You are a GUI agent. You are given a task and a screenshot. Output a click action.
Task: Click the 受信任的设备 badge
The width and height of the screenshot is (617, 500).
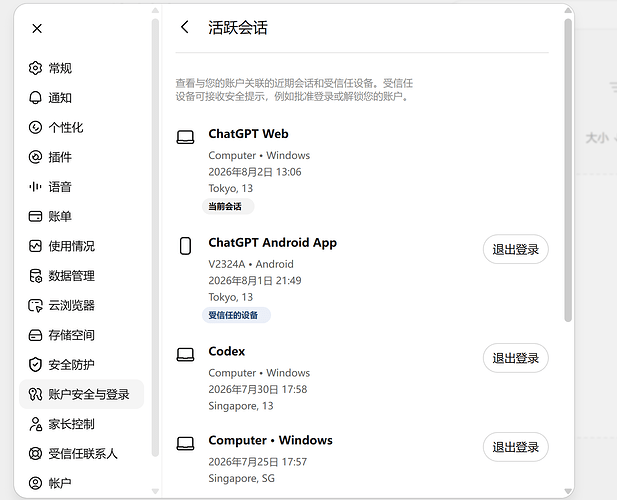click(x=236, y=315)
